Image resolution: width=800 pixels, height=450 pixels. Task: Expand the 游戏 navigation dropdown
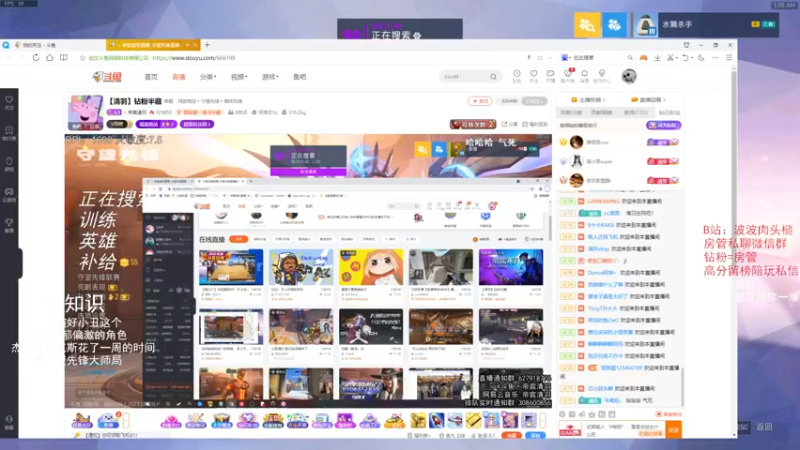coord(270,77)
